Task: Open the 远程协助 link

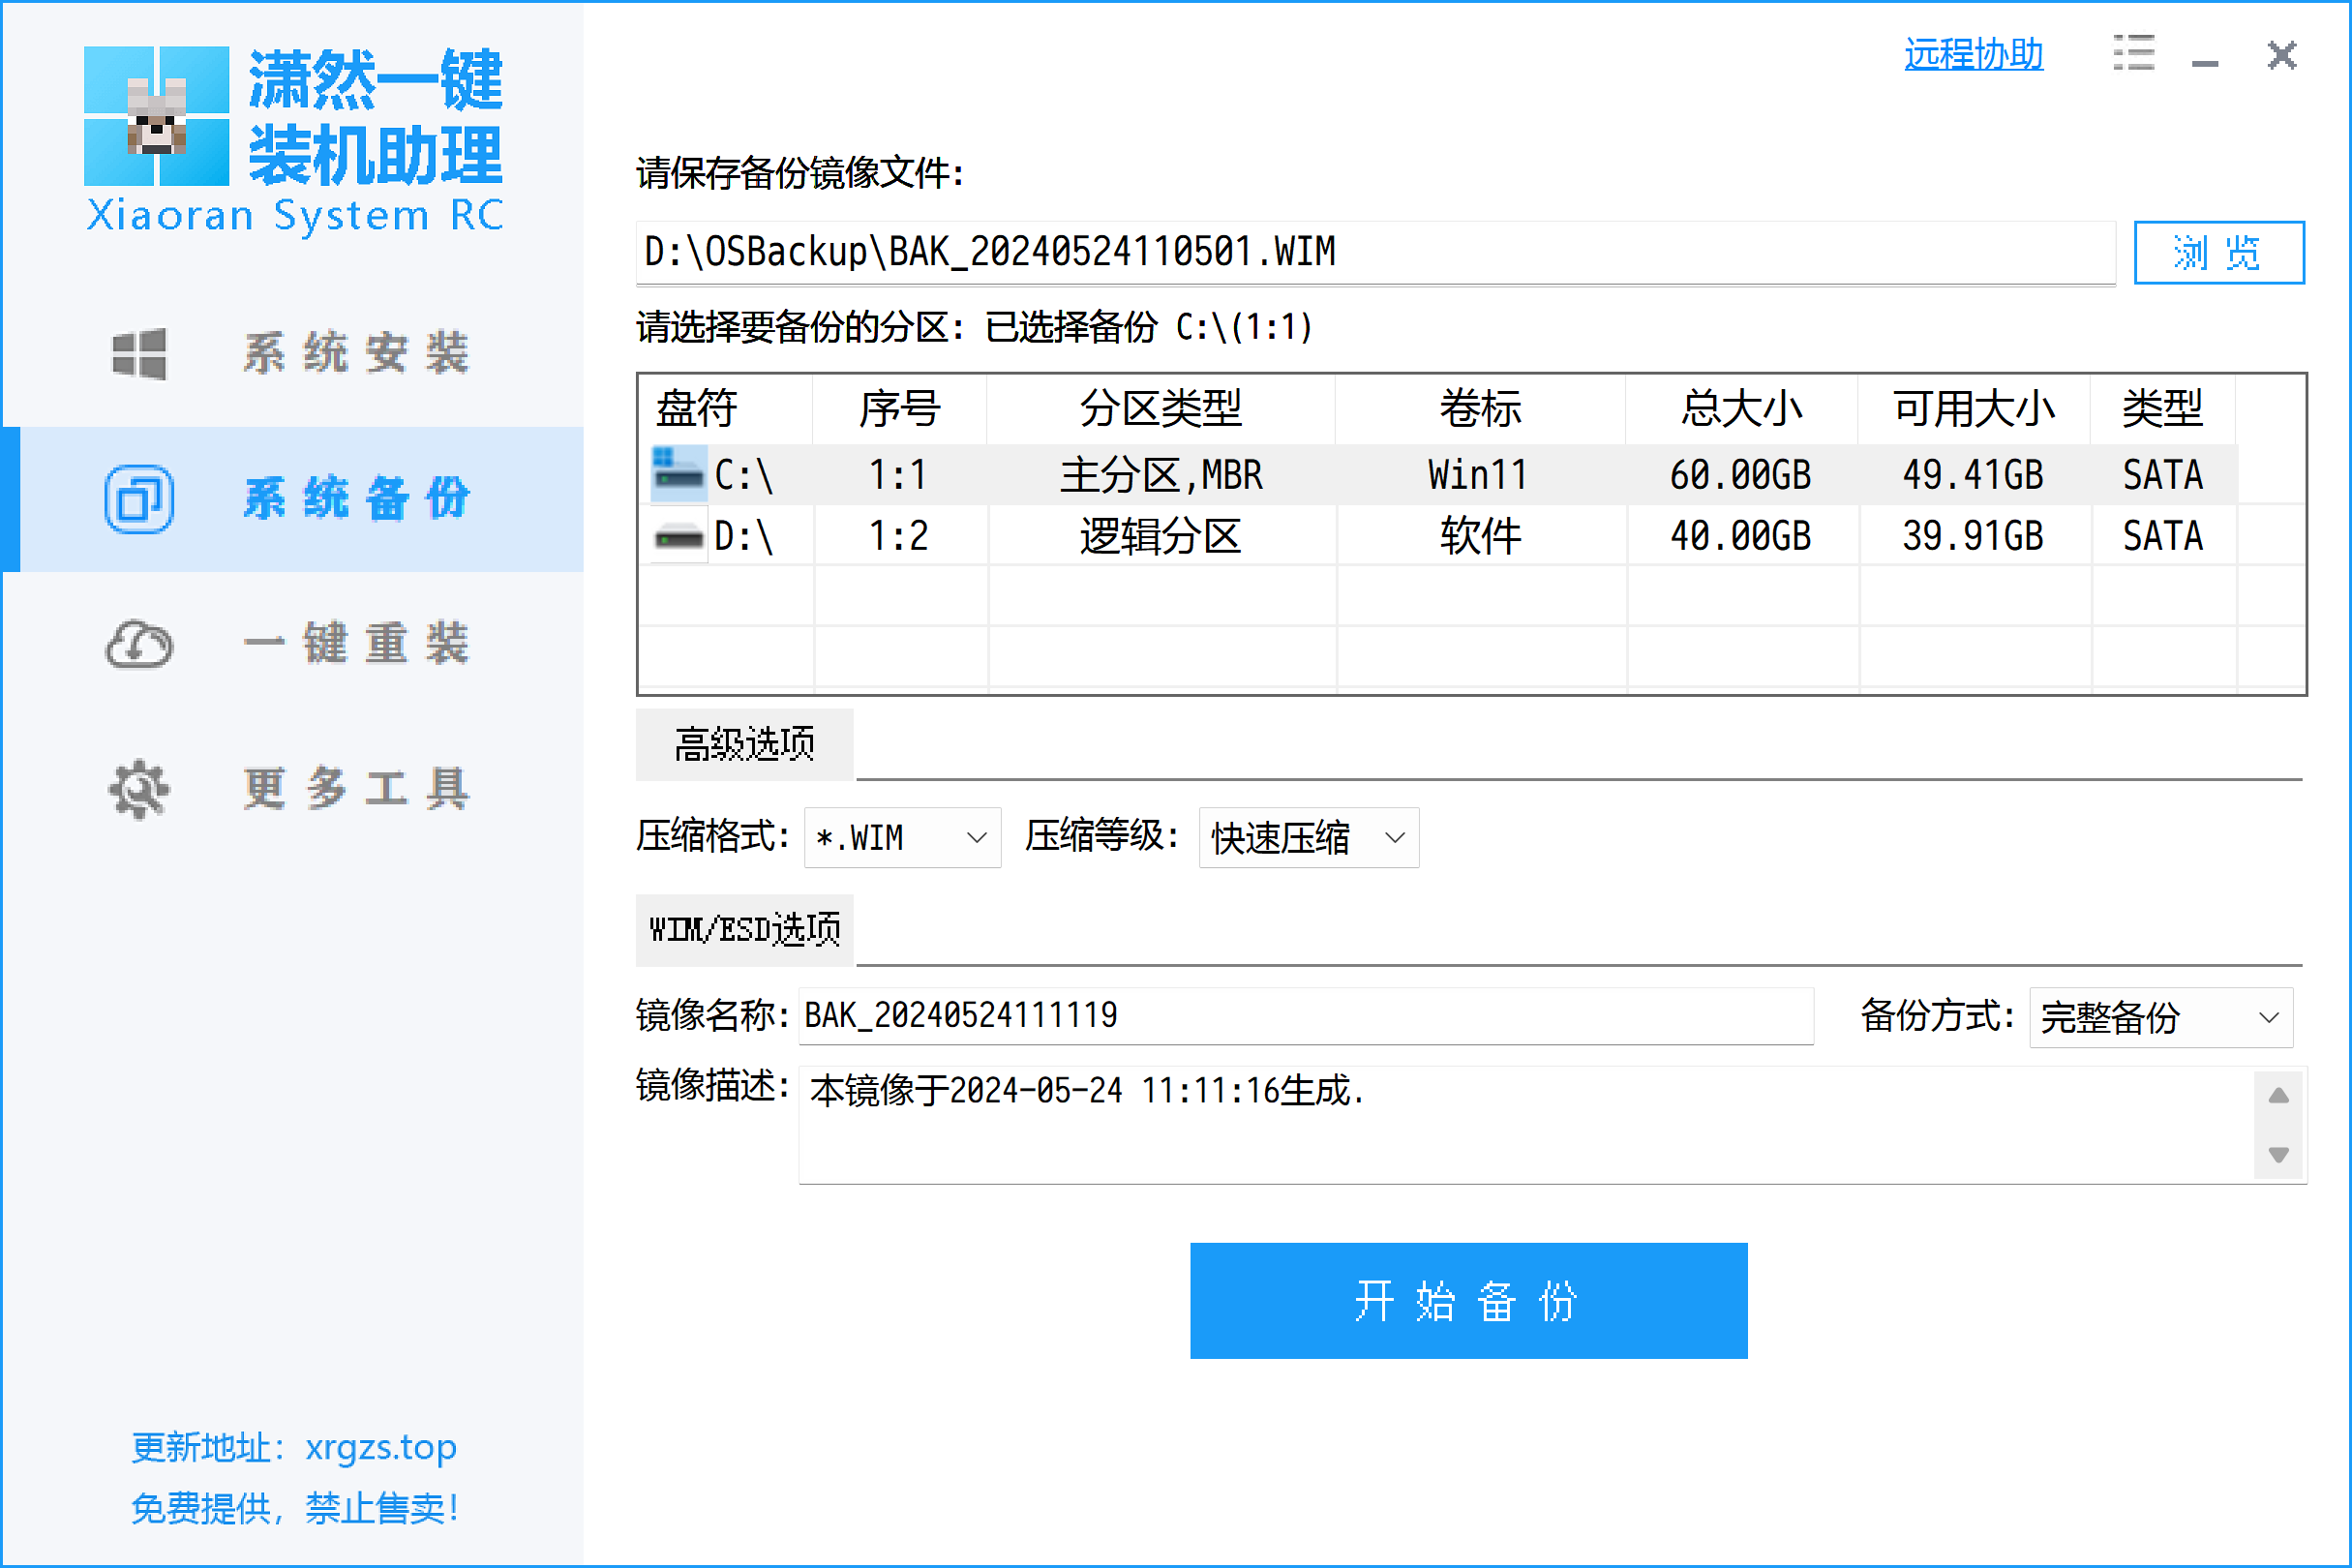Action: (1972, 54)
